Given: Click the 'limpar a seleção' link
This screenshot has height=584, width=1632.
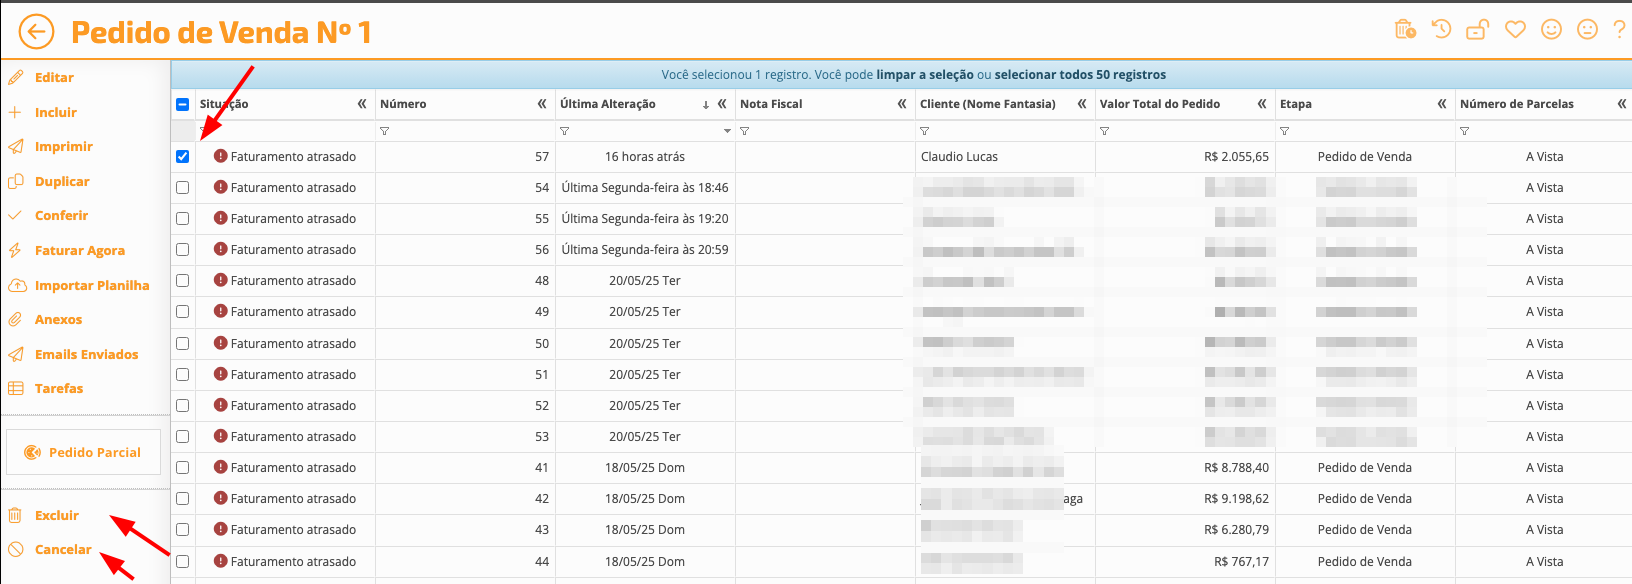Looking at the screenshot, I should point(924,75).
